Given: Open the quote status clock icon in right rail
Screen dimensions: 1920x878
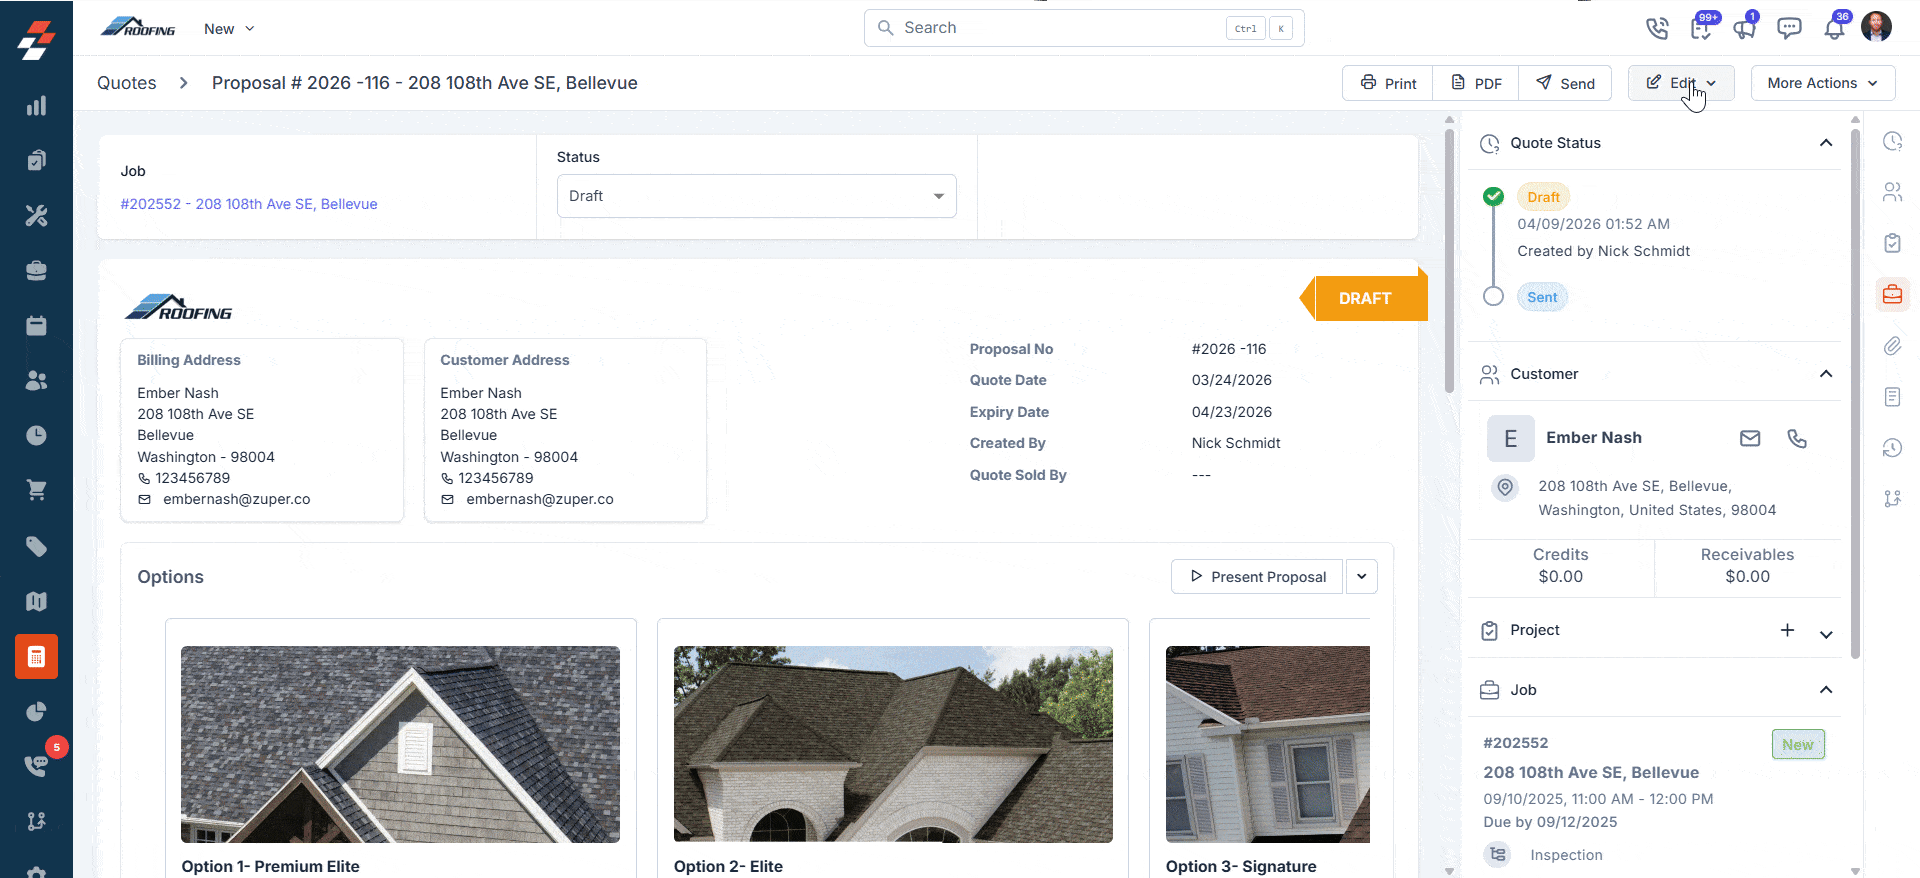Looking at the screenshot, I should coord(1892,141).
